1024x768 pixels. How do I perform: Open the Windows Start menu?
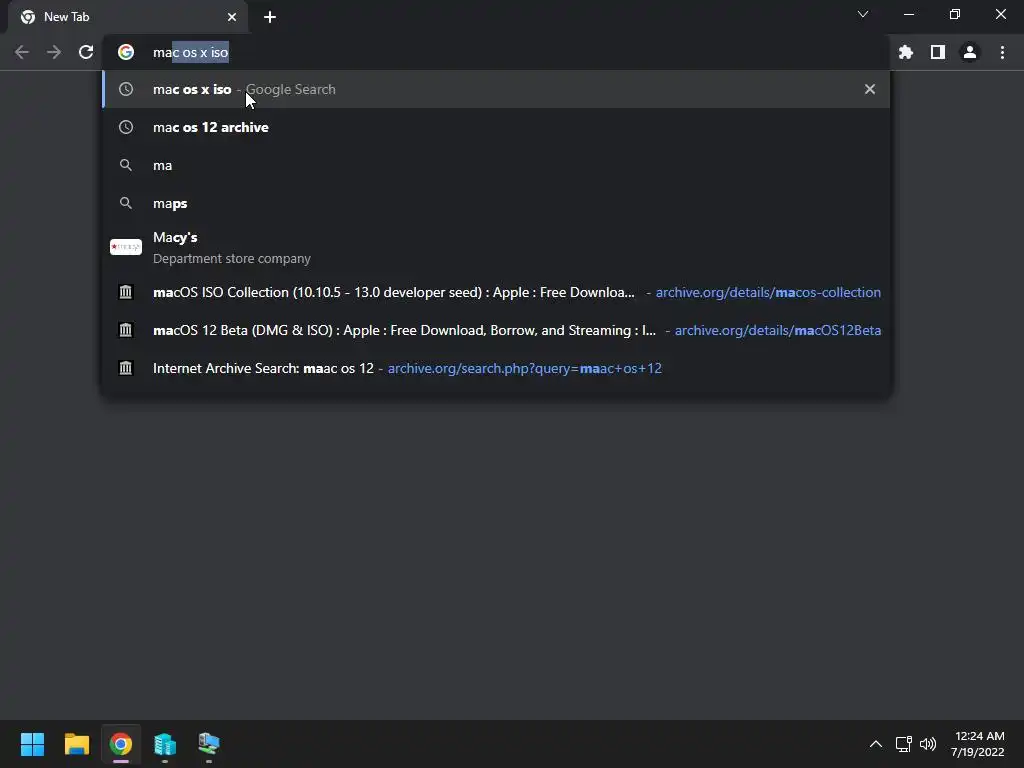click(32, 744)
